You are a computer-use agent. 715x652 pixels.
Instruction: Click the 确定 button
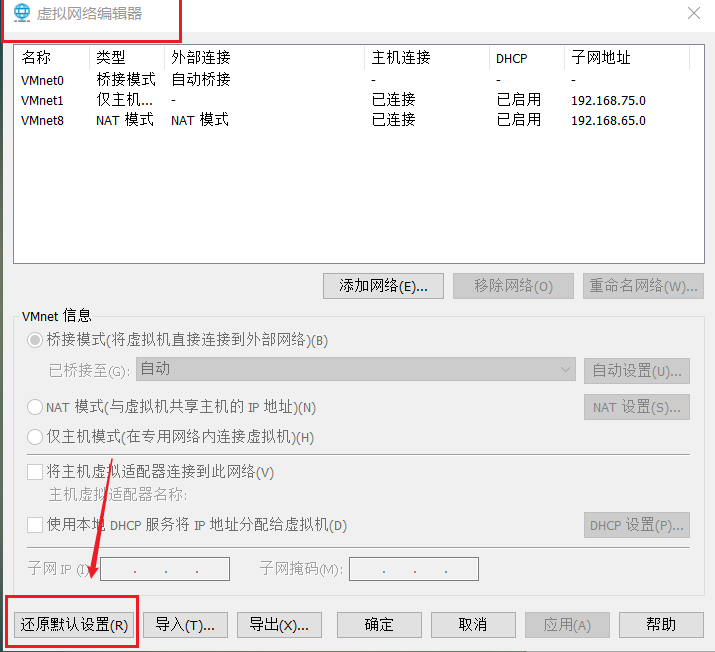pos(379,625)
